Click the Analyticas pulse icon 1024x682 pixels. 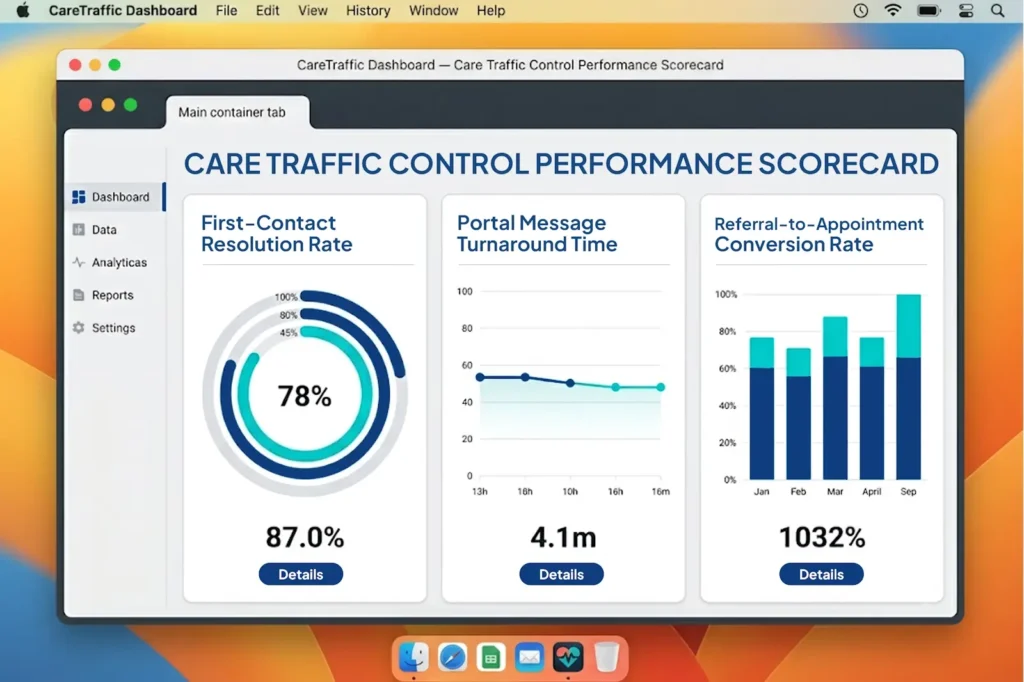[79, 262]
